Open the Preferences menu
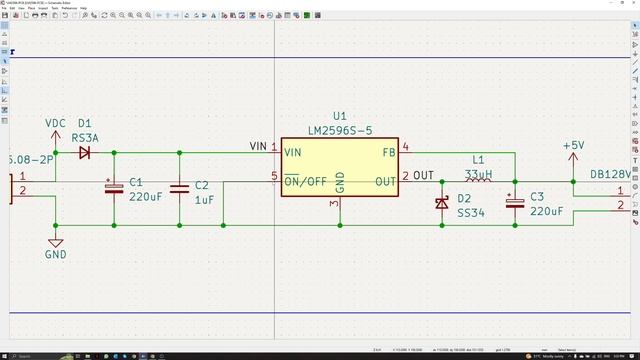 (x=69, y=8)
